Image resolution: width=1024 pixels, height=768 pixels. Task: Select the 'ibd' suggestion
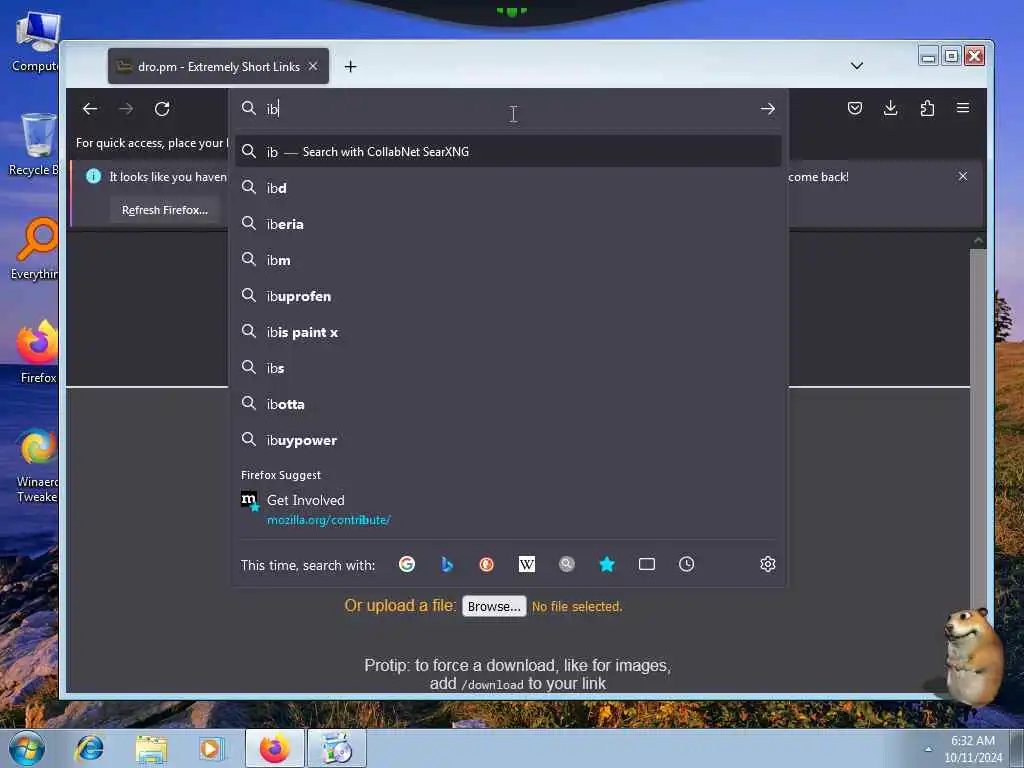508,188
